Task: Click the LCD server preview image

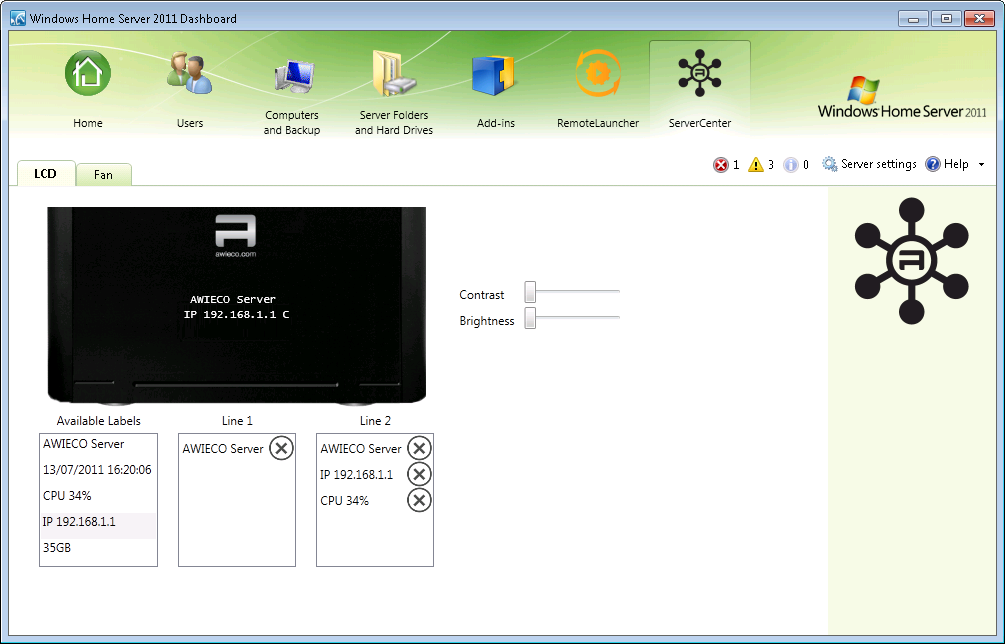Action: pyautogui.click(x=237, y=306)
